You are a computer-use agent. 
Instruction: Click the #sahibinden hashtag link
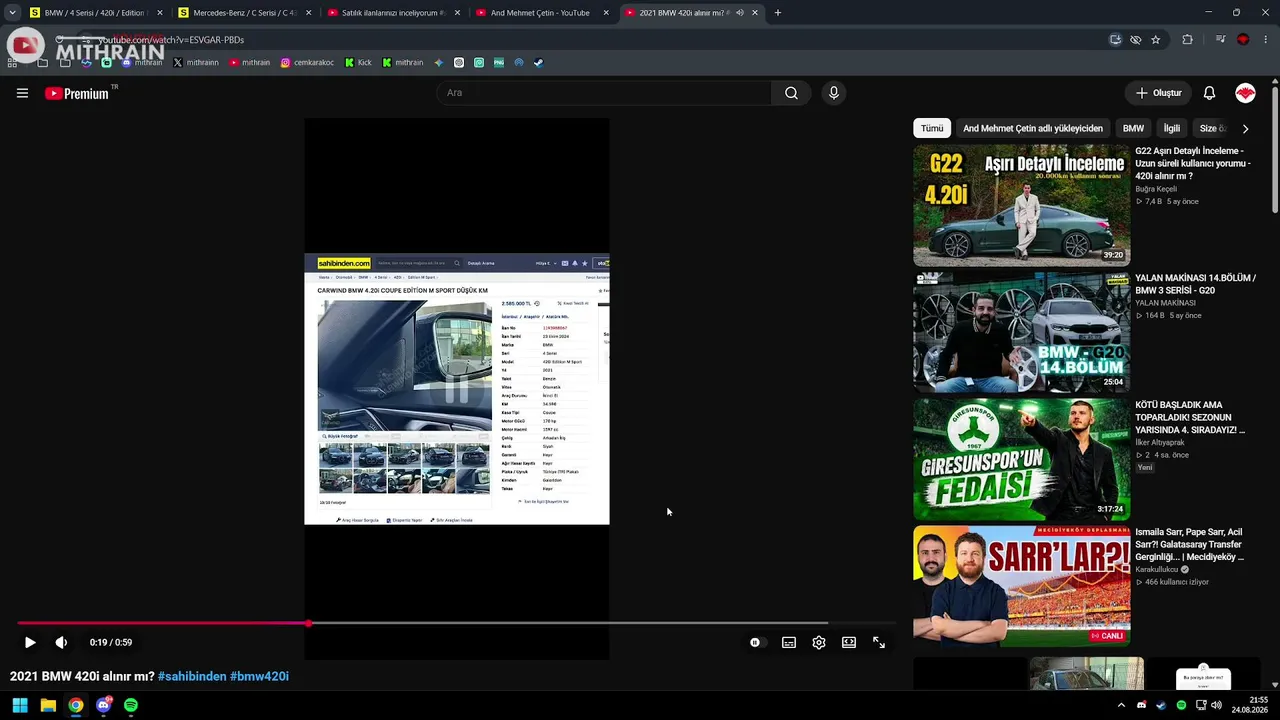[x=192, y=676]
